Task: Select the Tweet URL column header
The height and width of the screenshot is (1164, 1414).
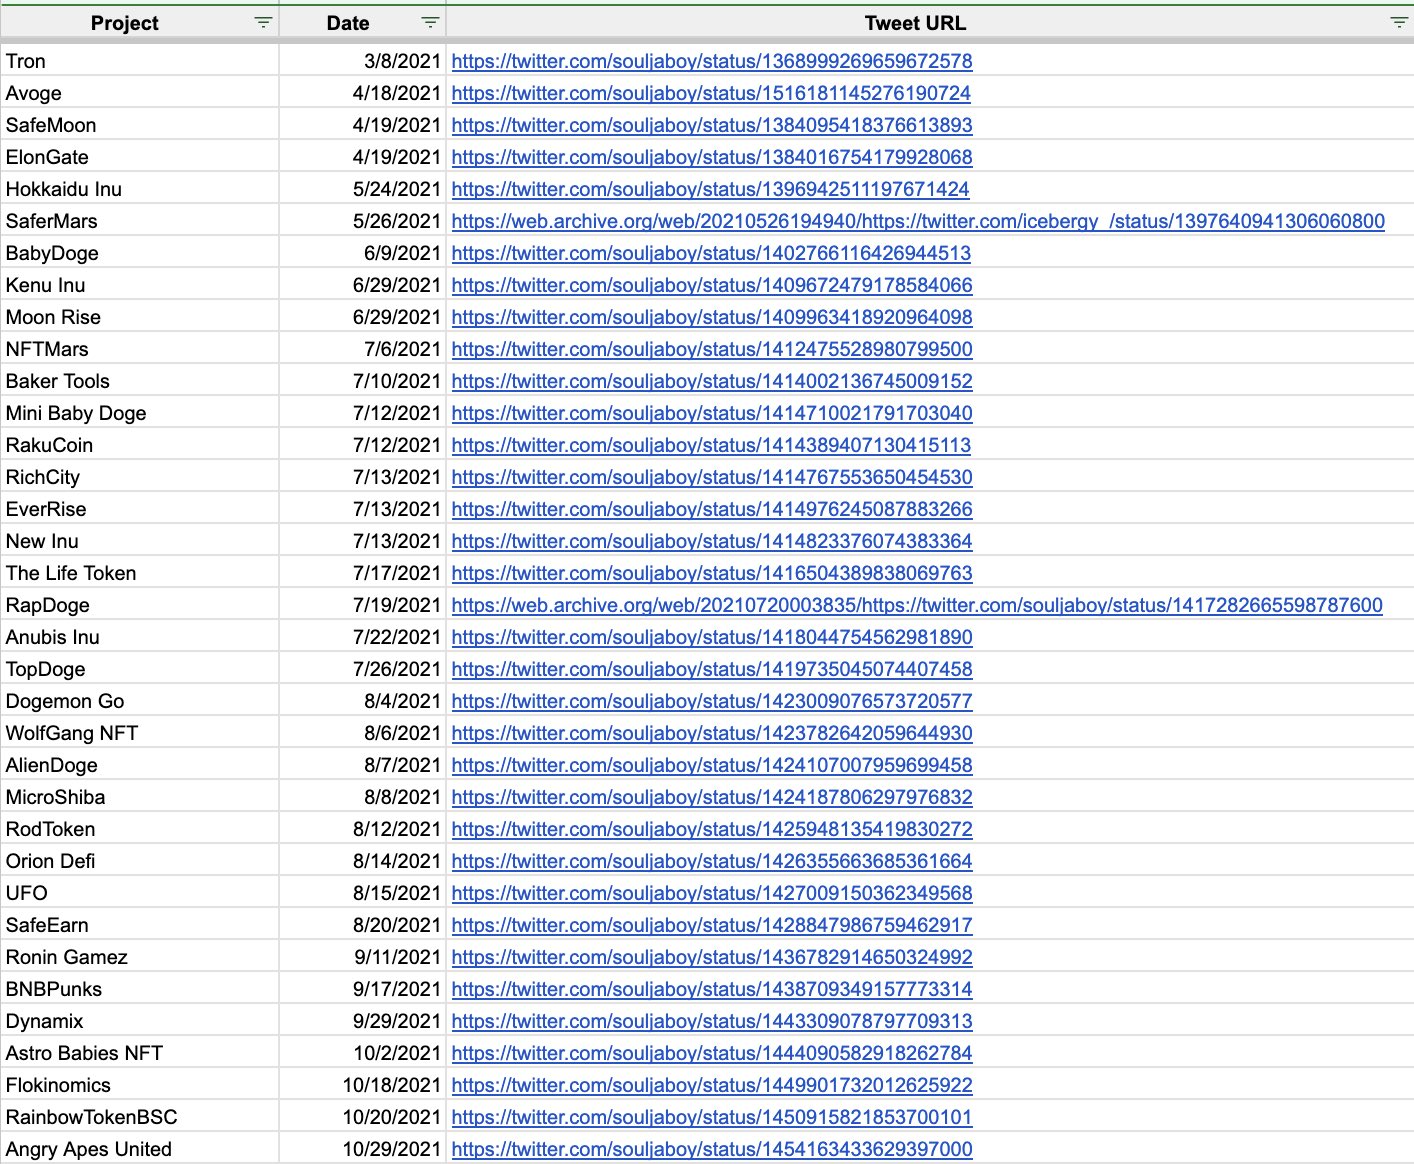Action: pyautogui.click(x=930, y=22)
